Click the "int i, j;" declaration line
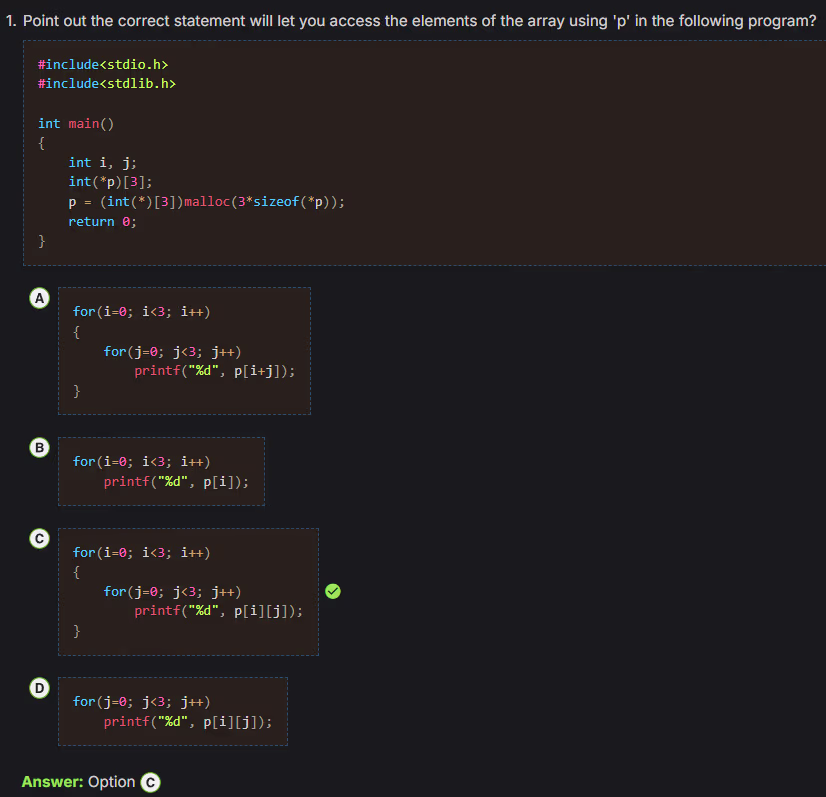This screenshot has width=826, height=797. 103,162
